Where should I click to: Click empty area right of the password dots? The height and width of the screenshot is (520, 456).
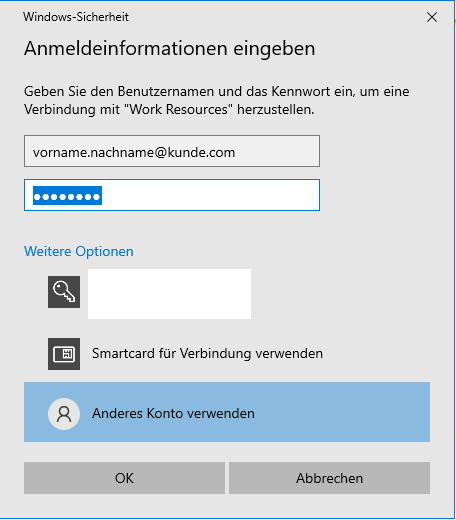coord(210,195)
